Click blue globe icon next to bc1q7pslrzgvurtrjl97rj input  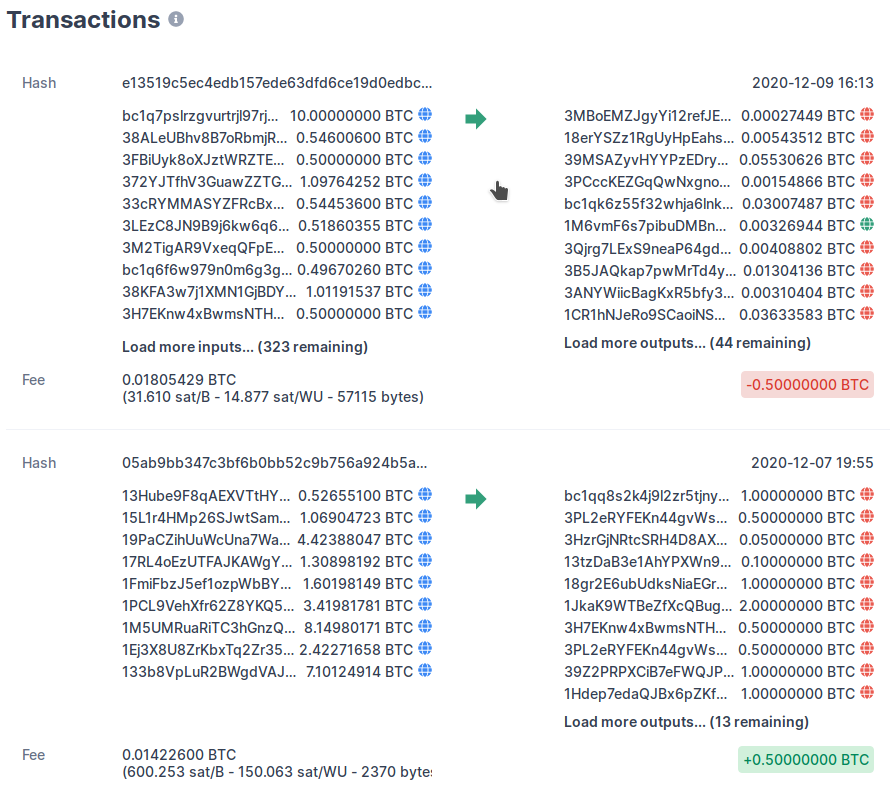click(x=425, y=115)
